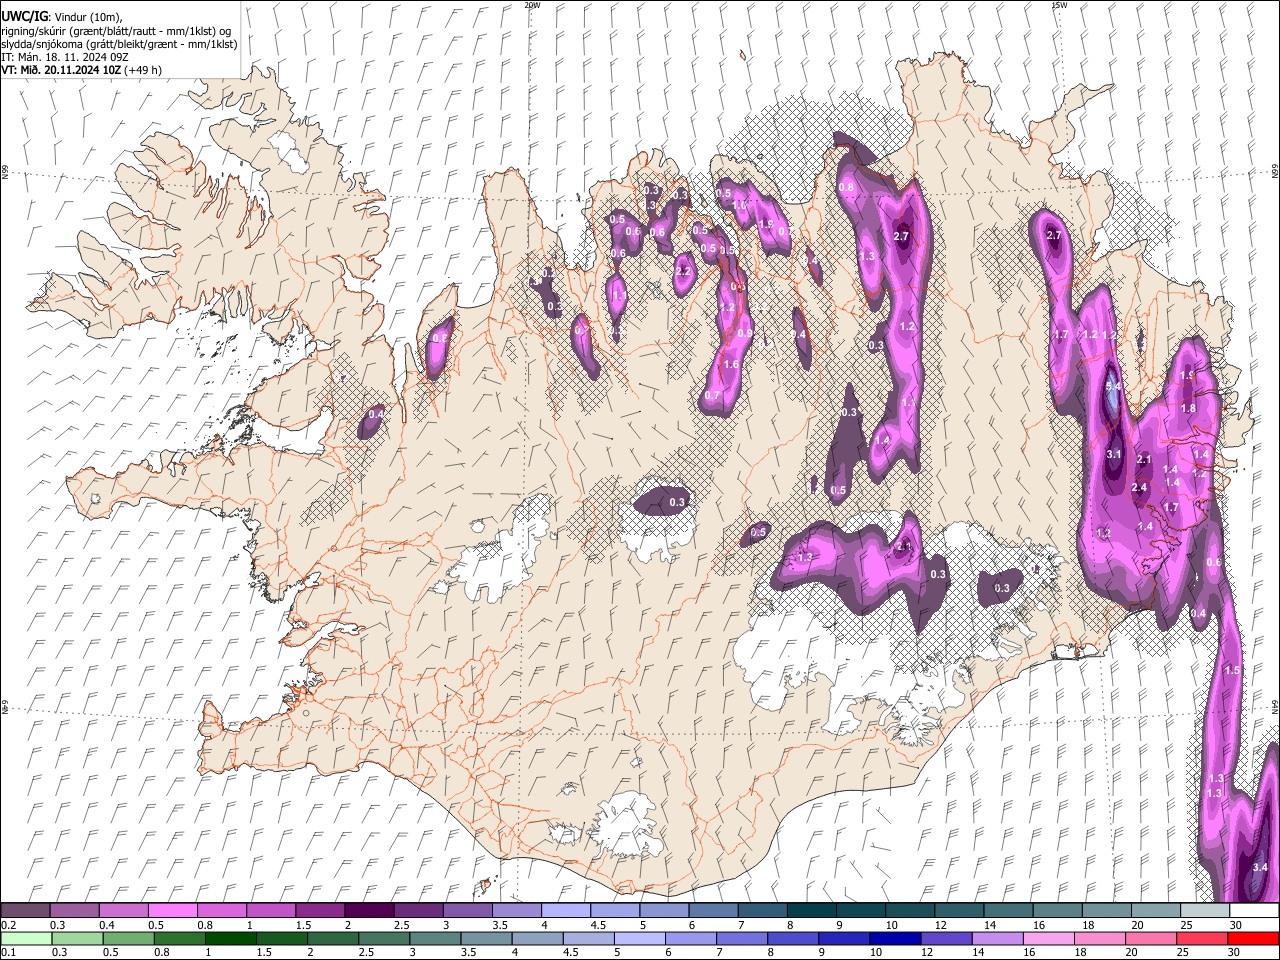The image size is (1280, 960).
Task: Select dark teal swatch between 9 and 10, upper legend
Action: tap(861, 911)
